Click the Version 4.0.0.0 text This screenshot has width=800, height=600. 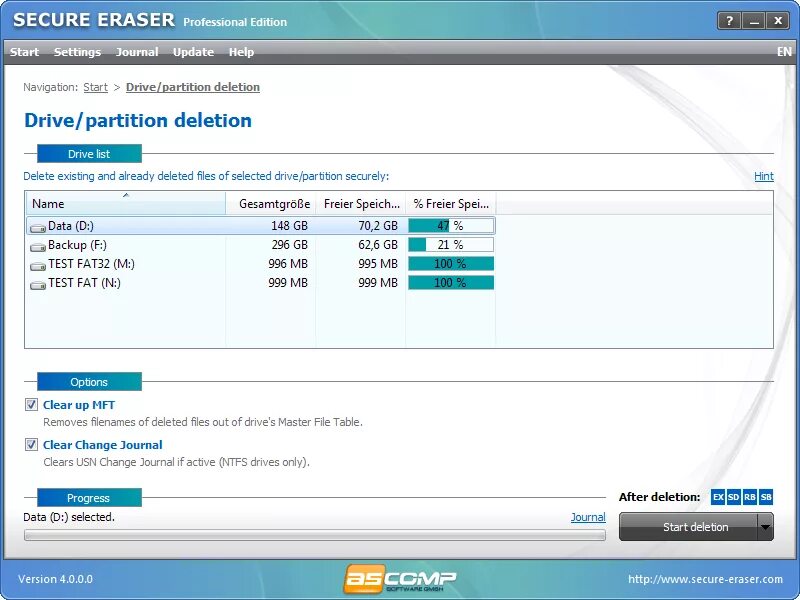click(x=55, y=579)
